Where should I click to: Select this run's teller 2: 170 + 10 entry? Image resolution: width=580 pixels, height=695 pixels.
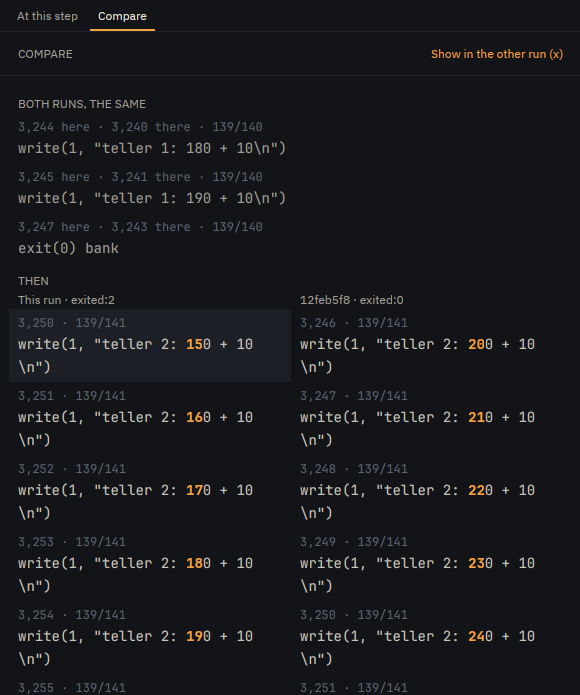150,492
